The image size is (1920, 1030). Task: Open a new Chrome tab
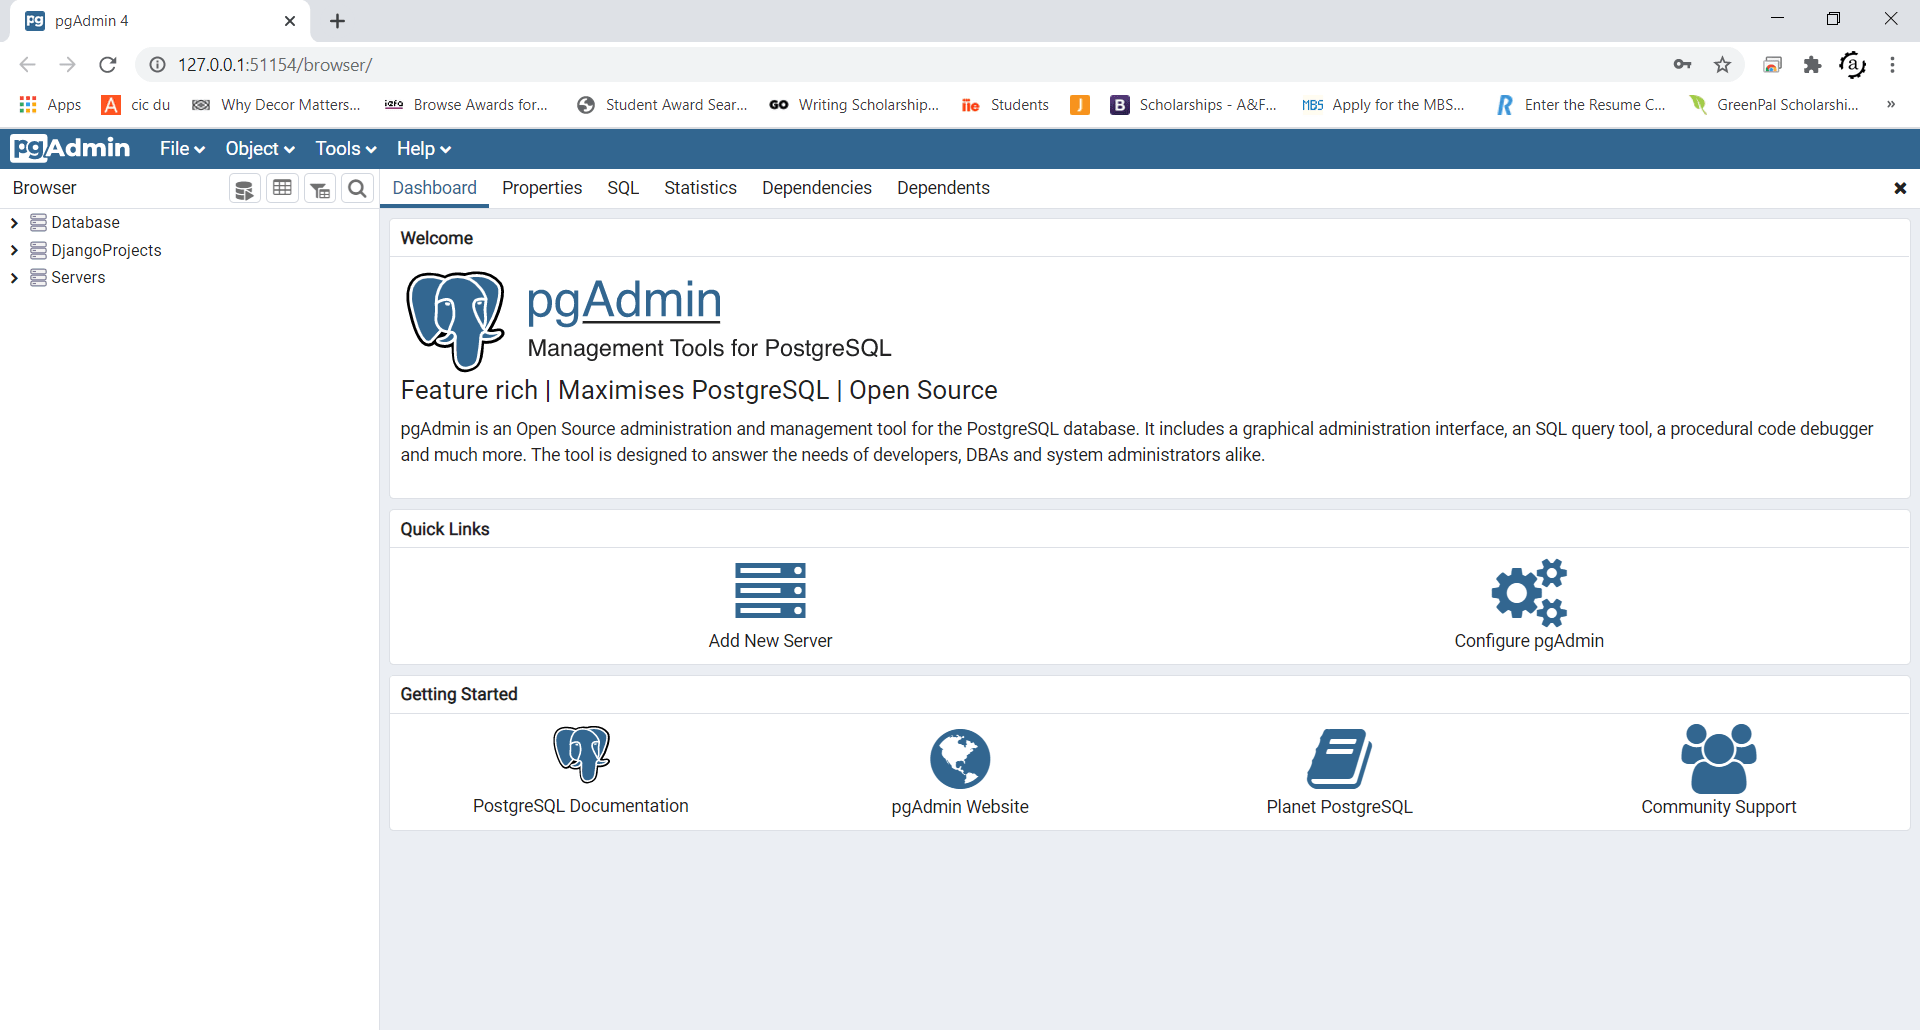pyautogui.click(x=338, y=21)
